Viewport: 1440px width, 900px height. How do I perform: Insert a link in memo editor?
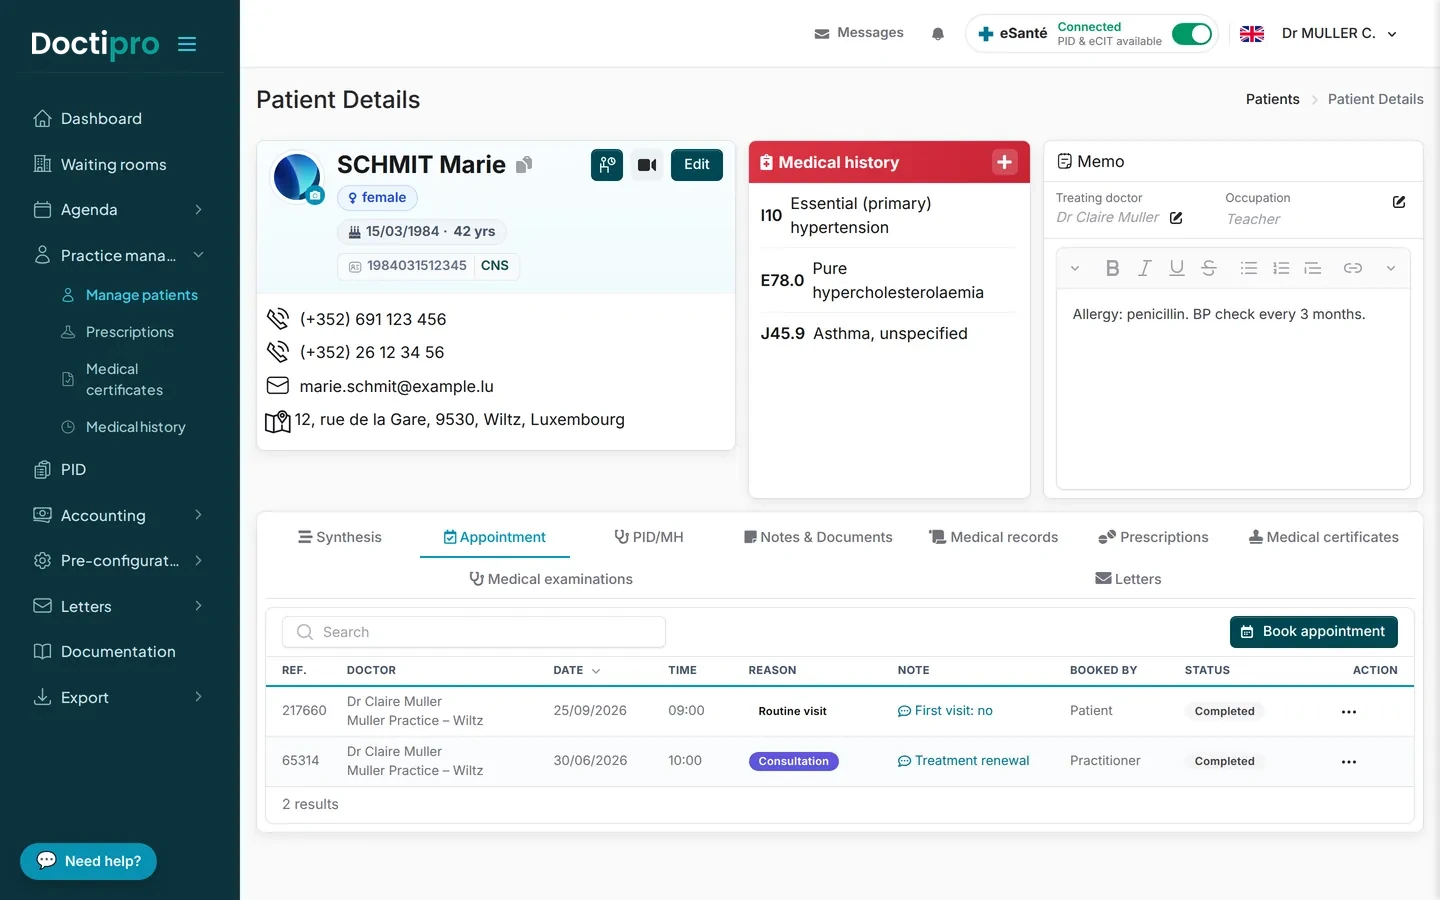(x=1353, y=268)
